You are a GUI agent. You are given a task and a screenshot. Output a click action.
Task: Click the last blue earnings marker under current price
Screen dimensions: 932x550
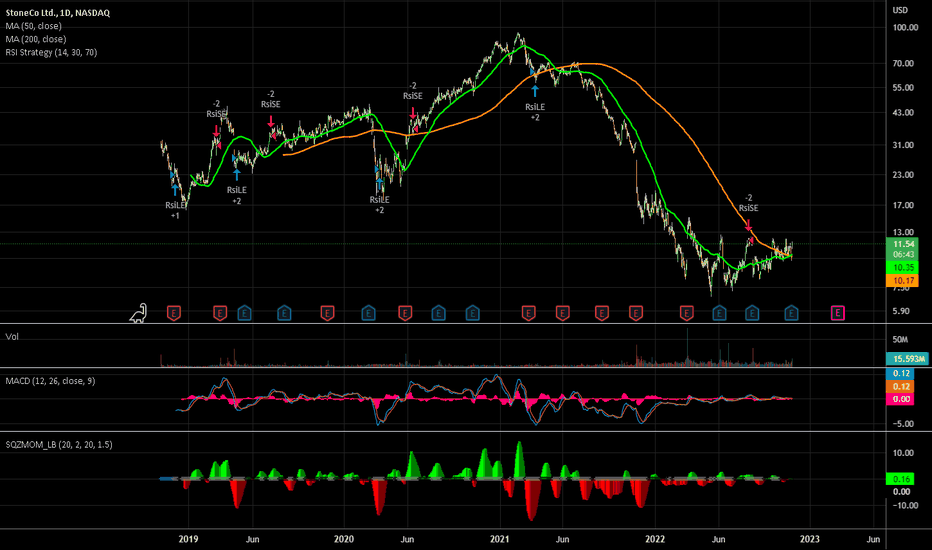click(791, 313)
